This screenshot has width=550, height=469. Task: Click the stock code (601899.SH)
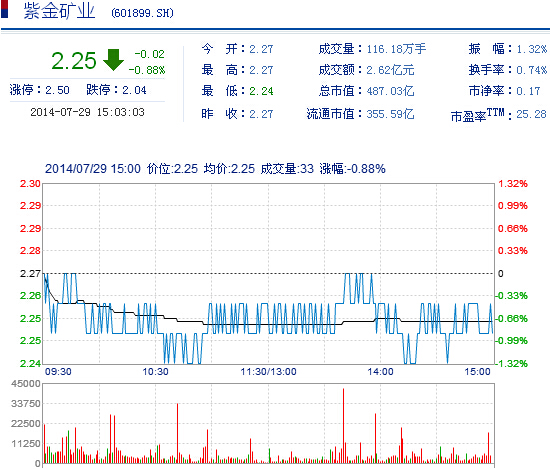(x=142, y=13)
